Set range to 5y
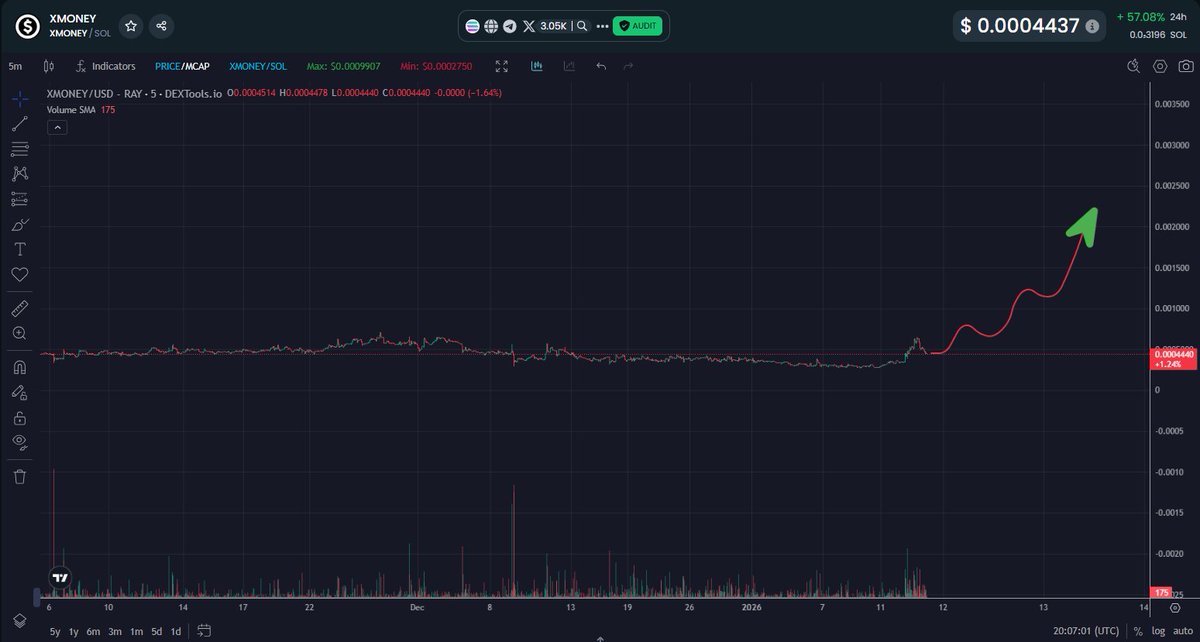The height and width of the screenshot is (642, 1200). (55, 631)
